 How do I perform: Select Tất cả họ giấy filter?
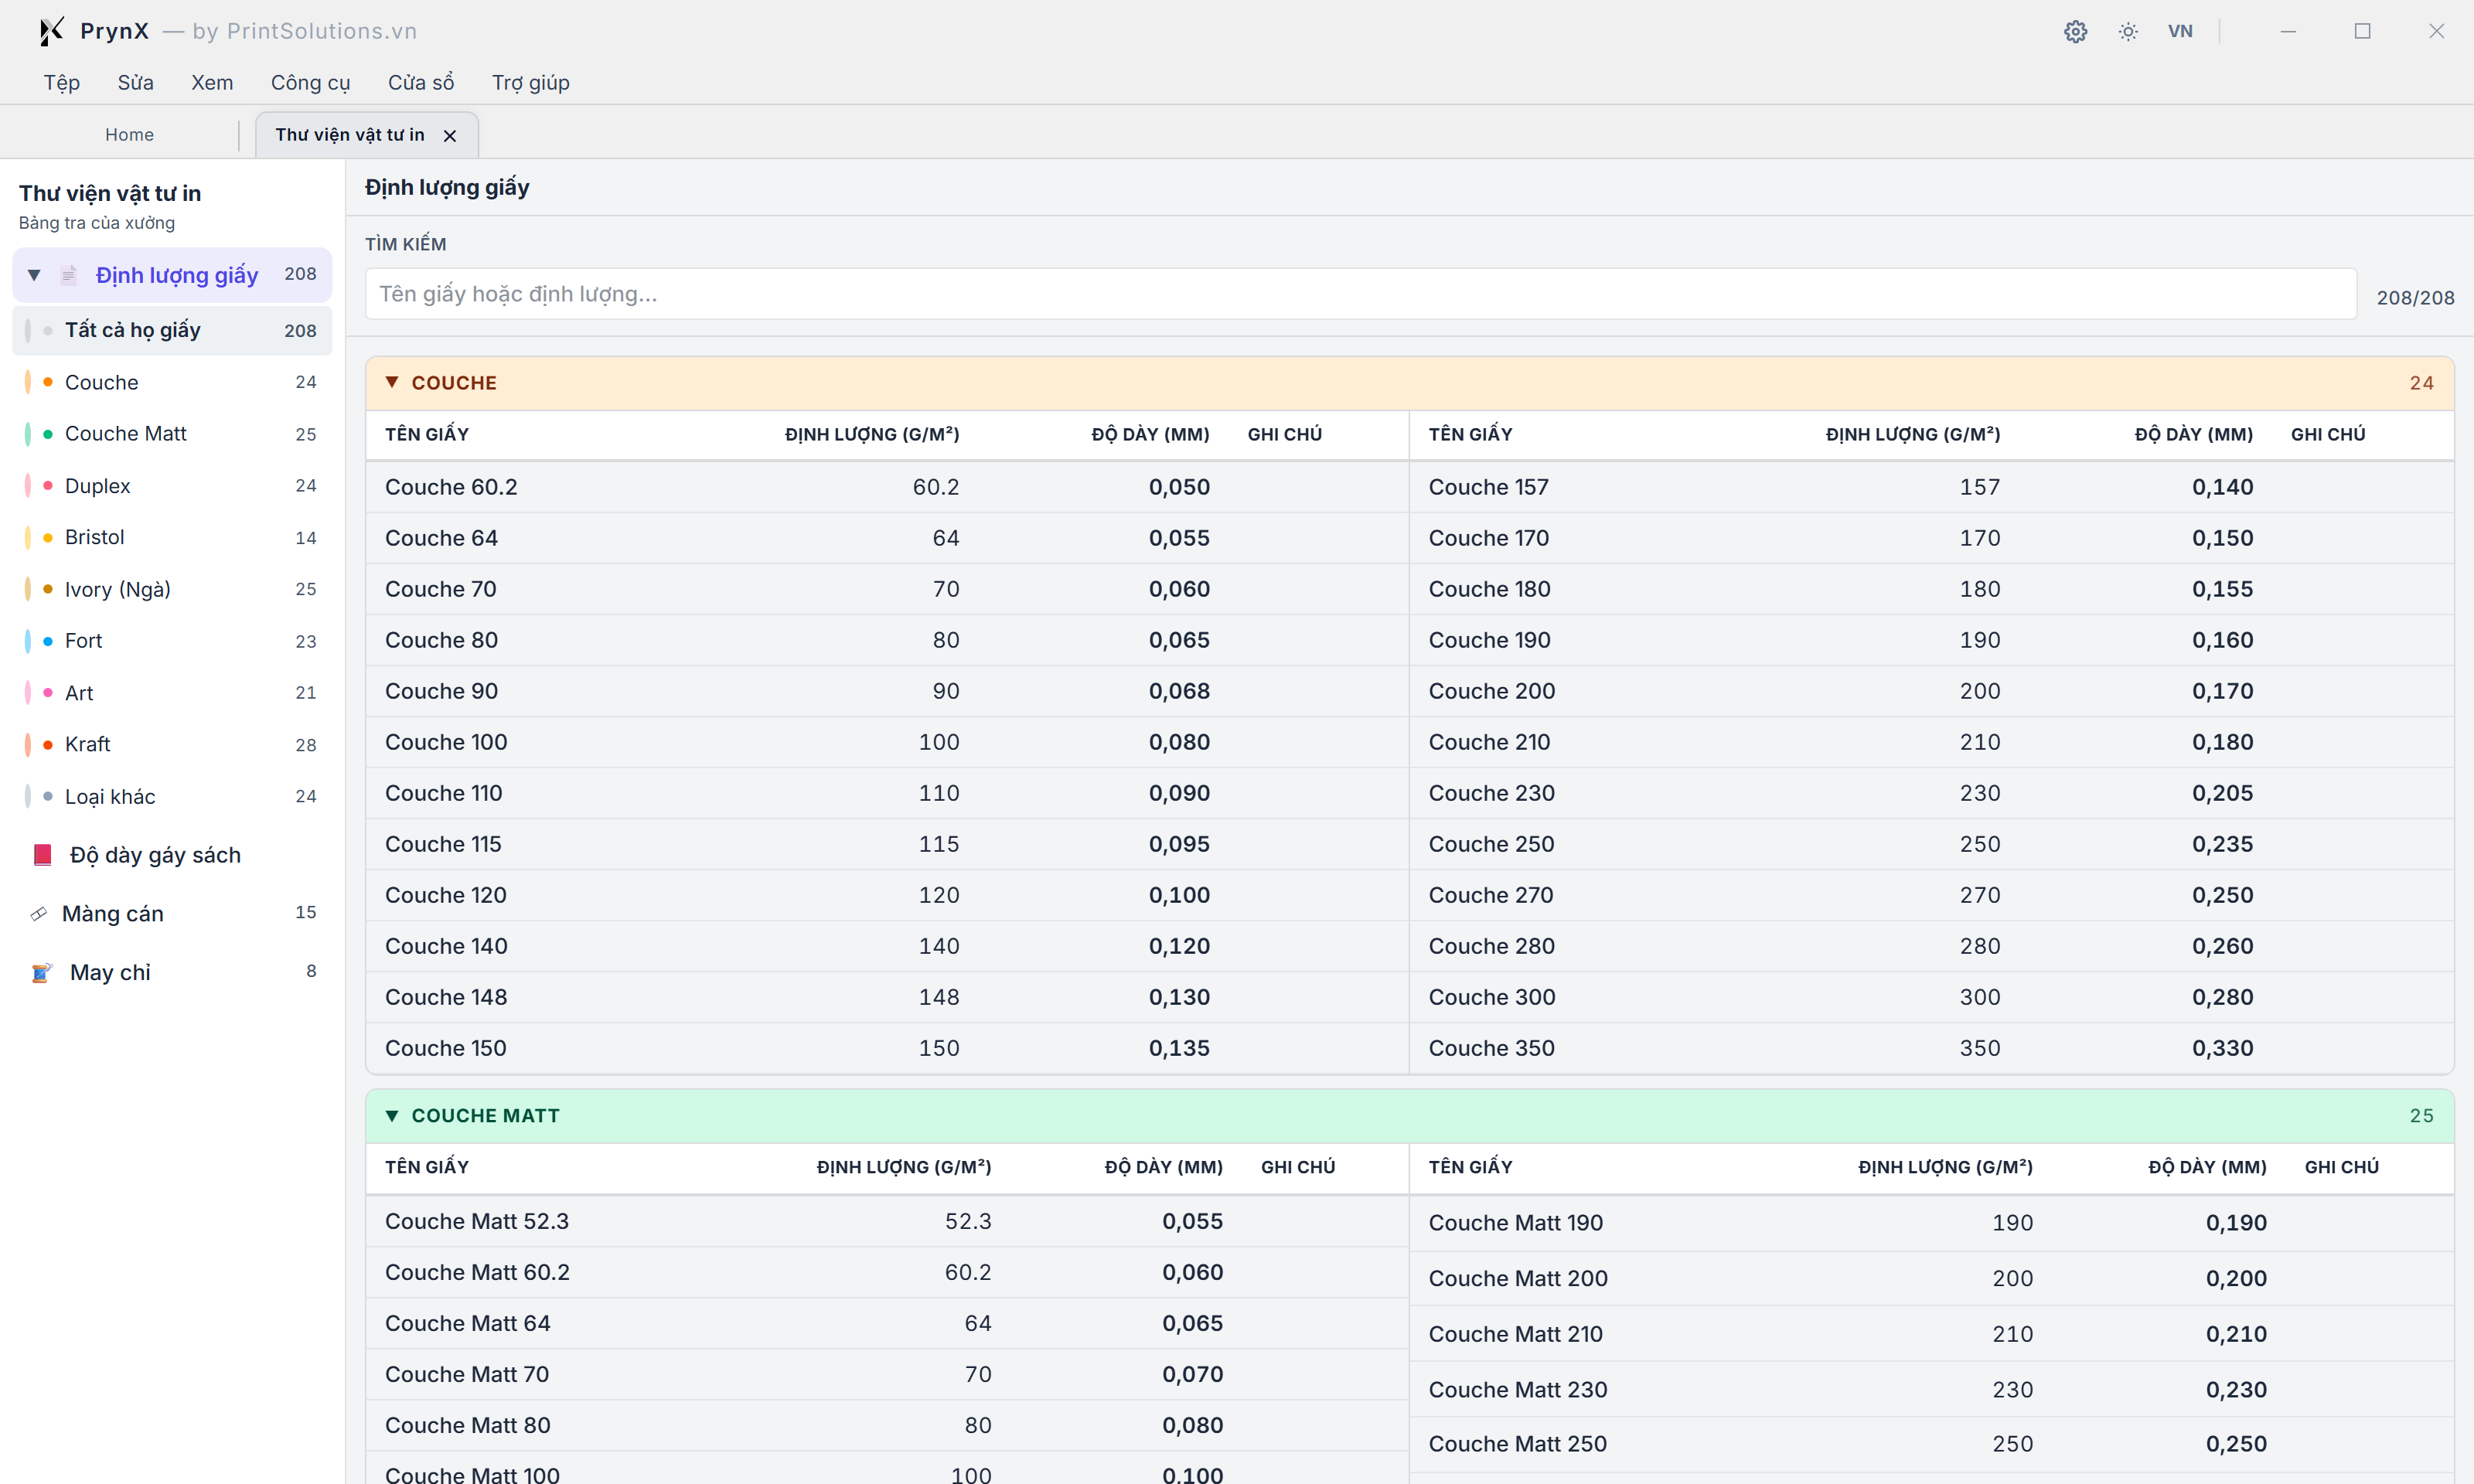pos(172,330)
